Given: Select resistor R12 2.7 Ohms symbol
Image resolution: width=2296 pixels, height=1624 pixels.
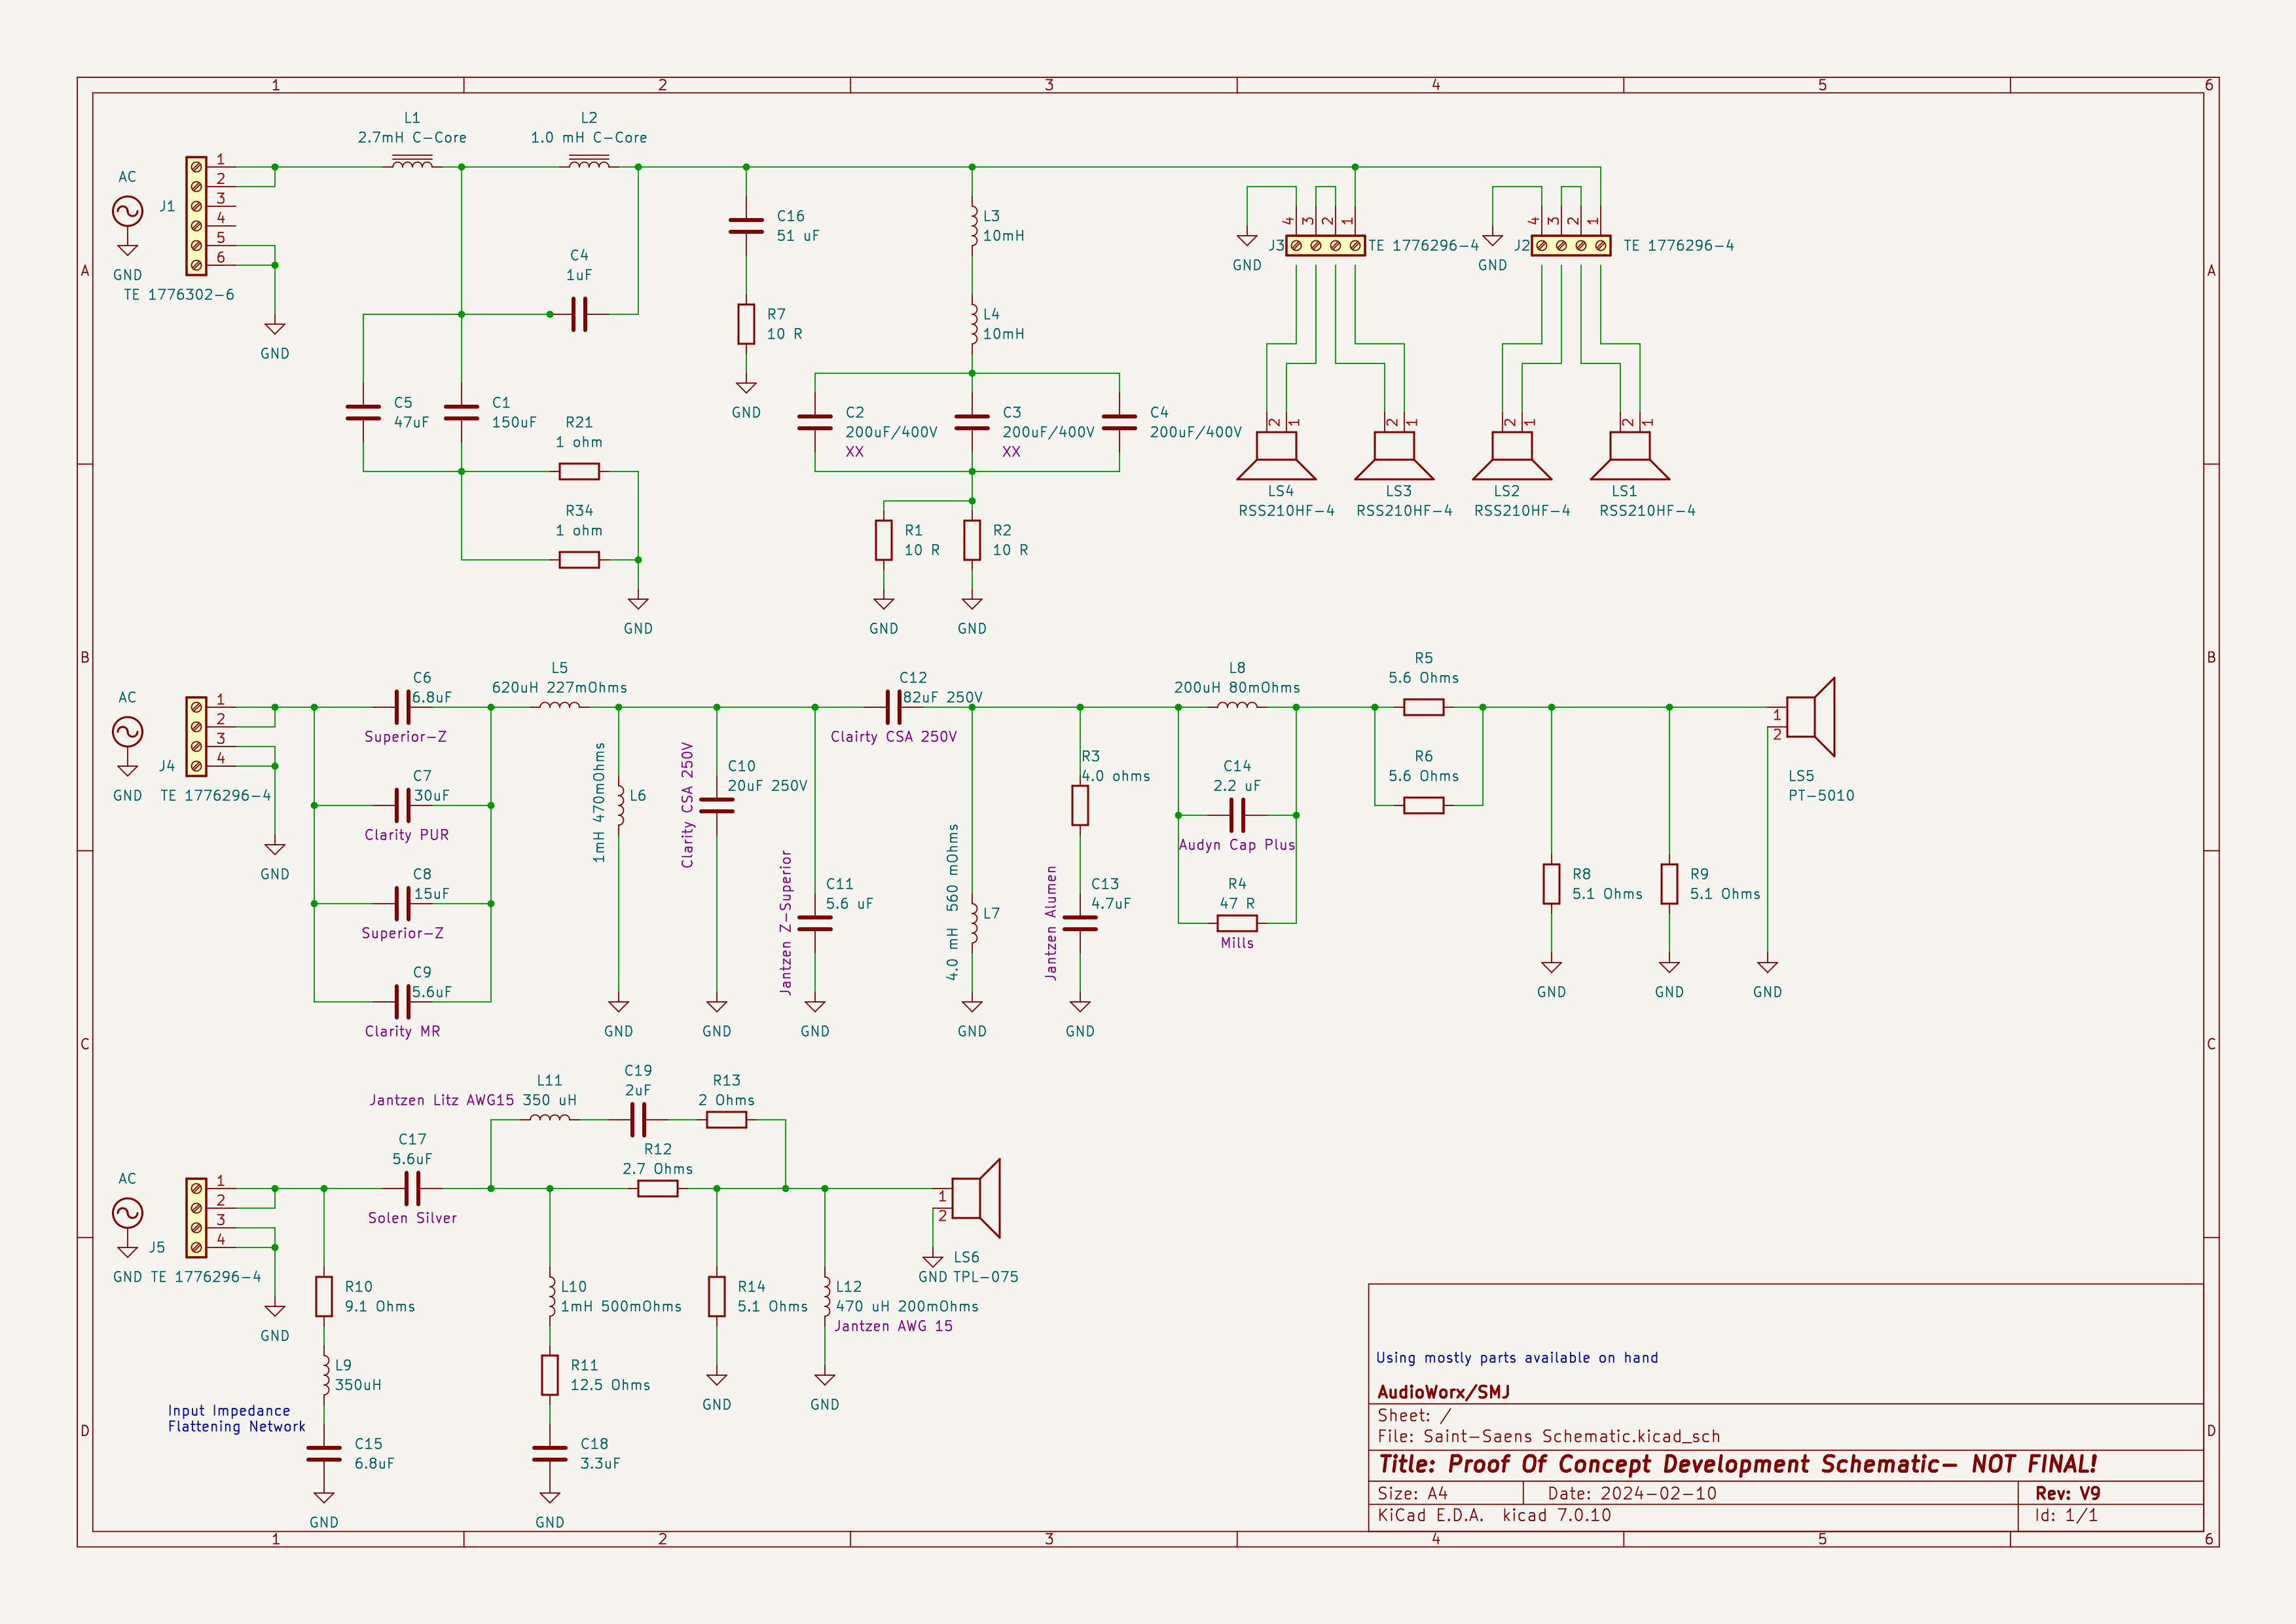Looking at the screenshot, I should click(657, 1189).
